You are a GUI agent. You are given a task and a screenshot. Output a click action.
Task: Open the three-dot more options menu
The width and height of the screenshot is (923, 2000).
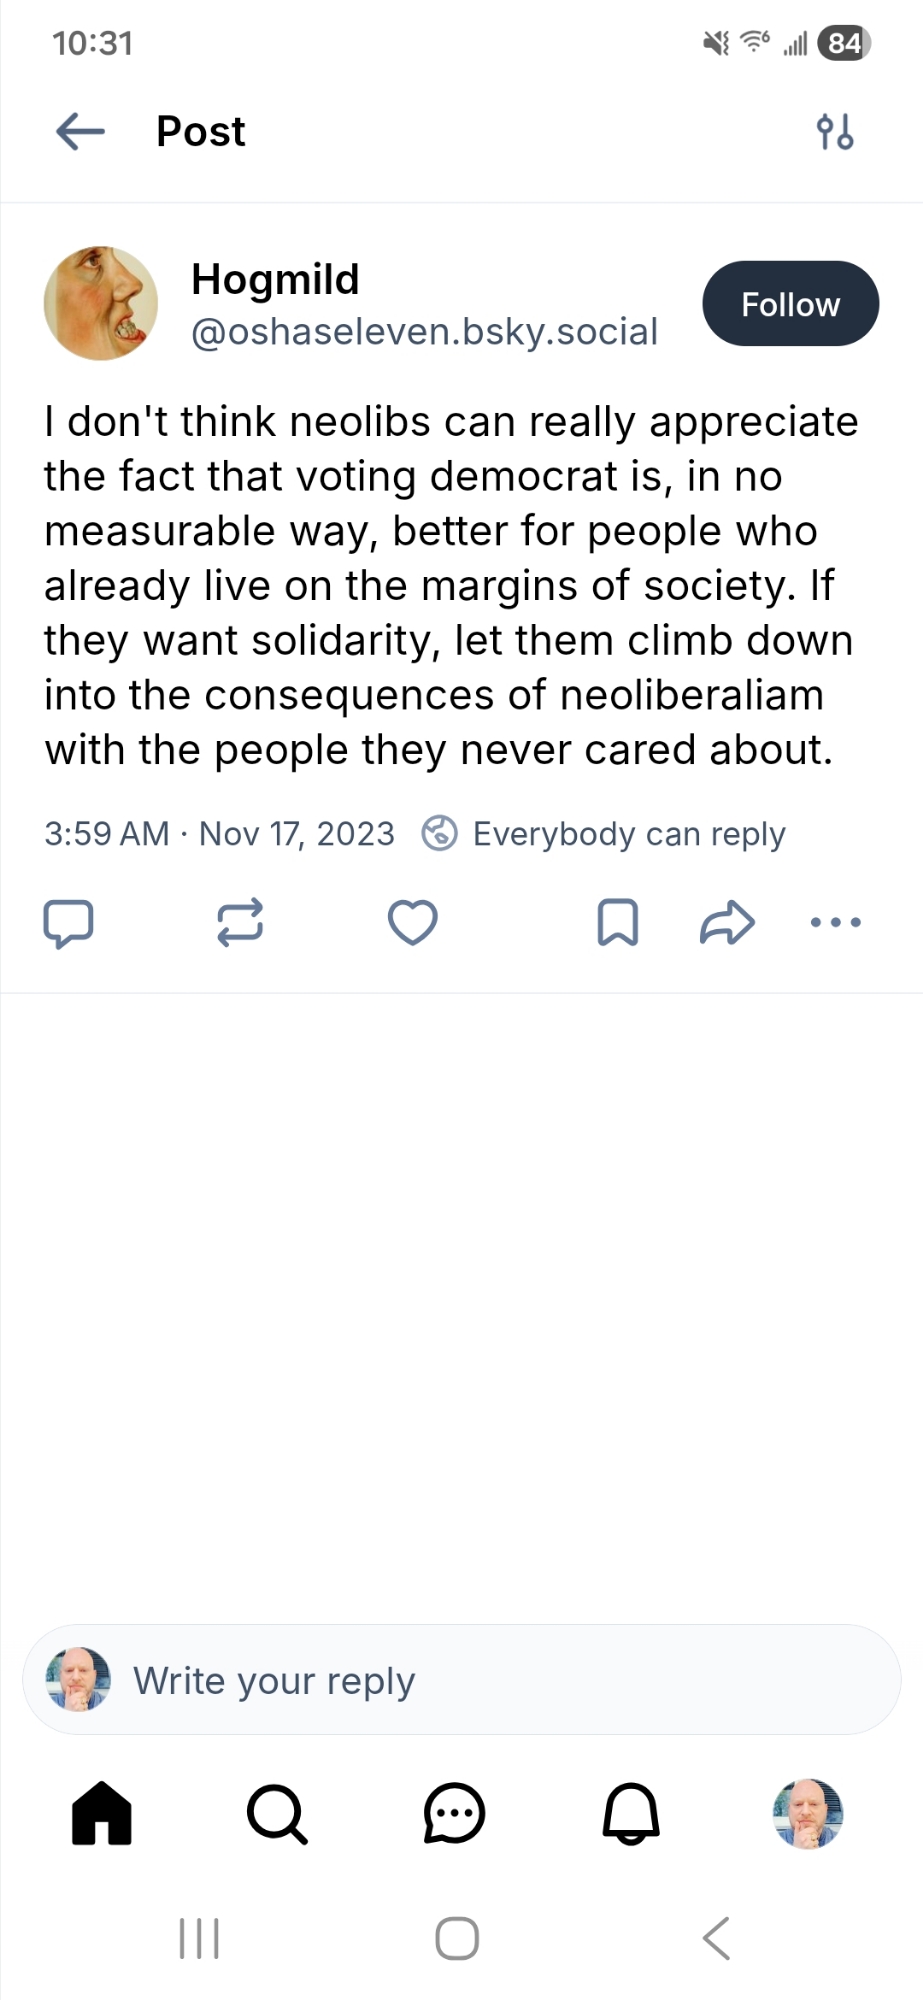click(835, 922)
